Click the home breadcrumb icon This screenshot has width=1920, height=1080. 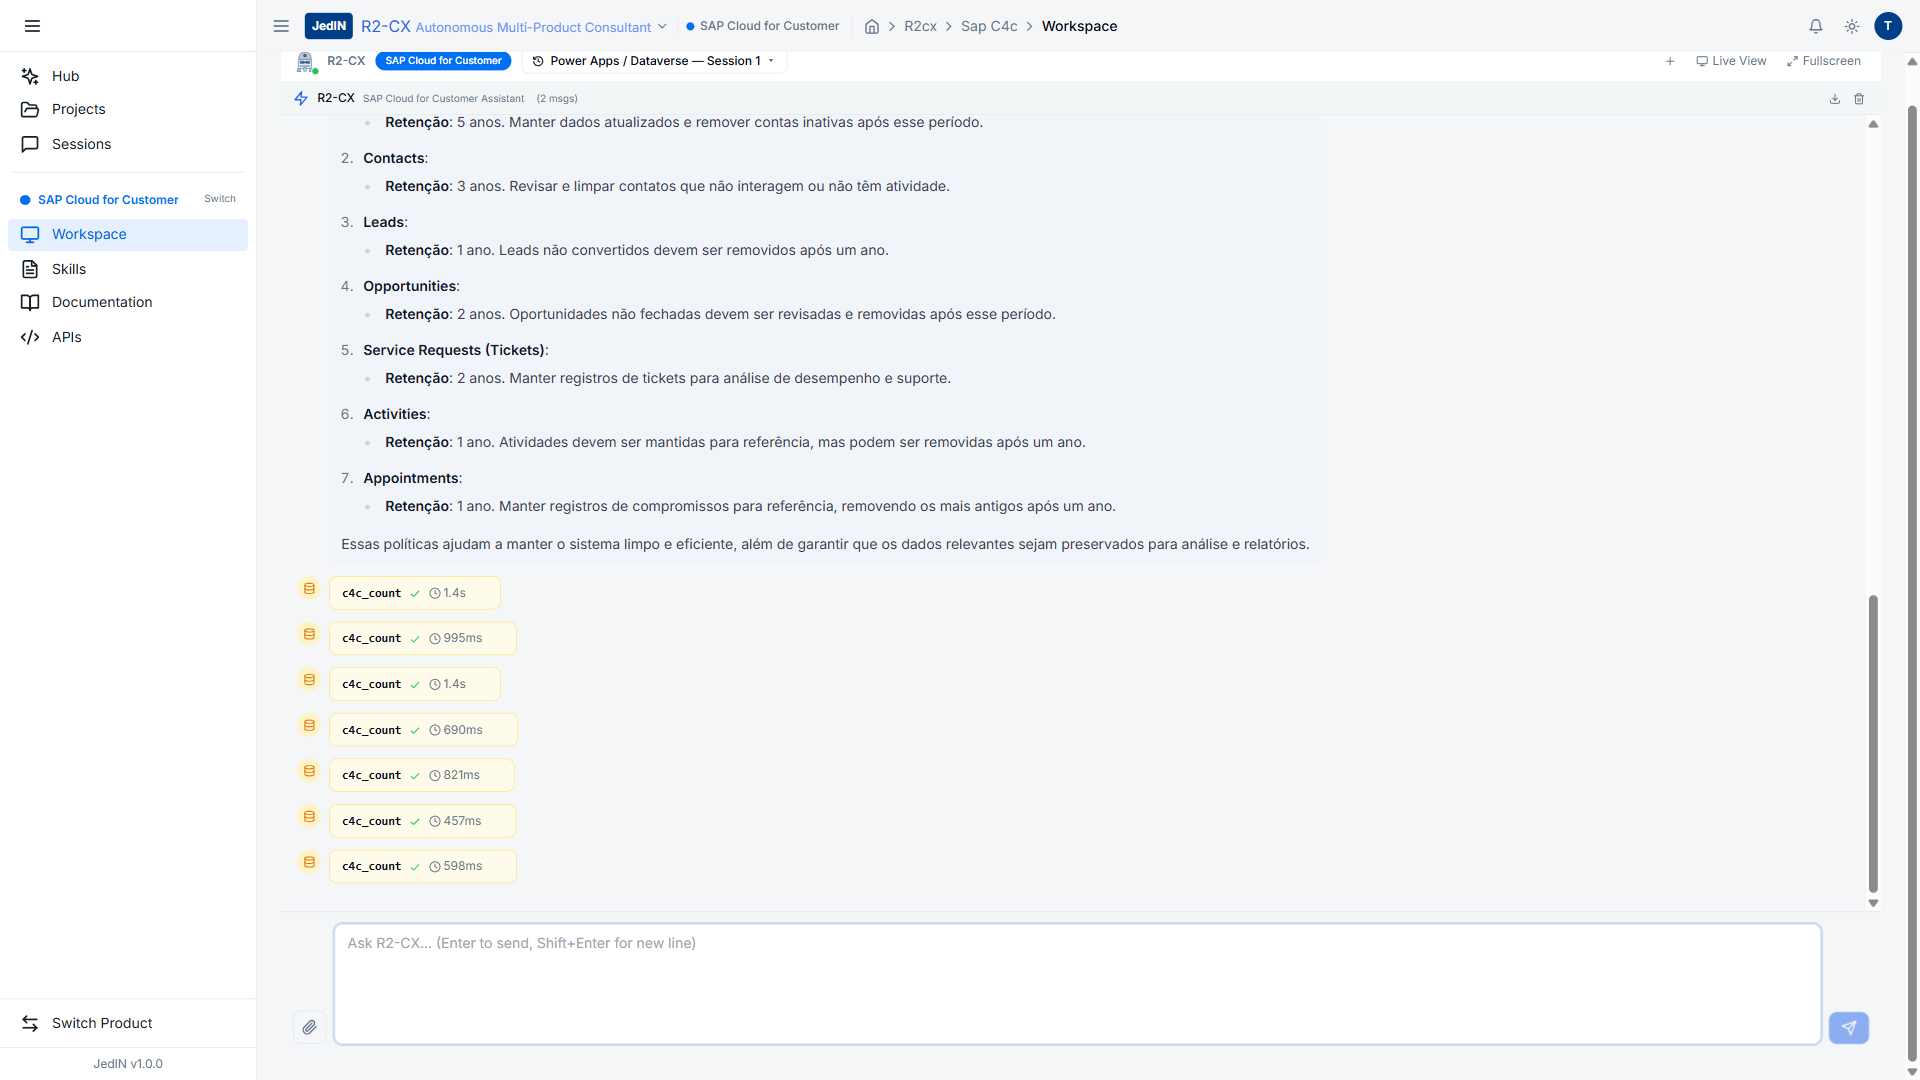(x=872, y=27)
